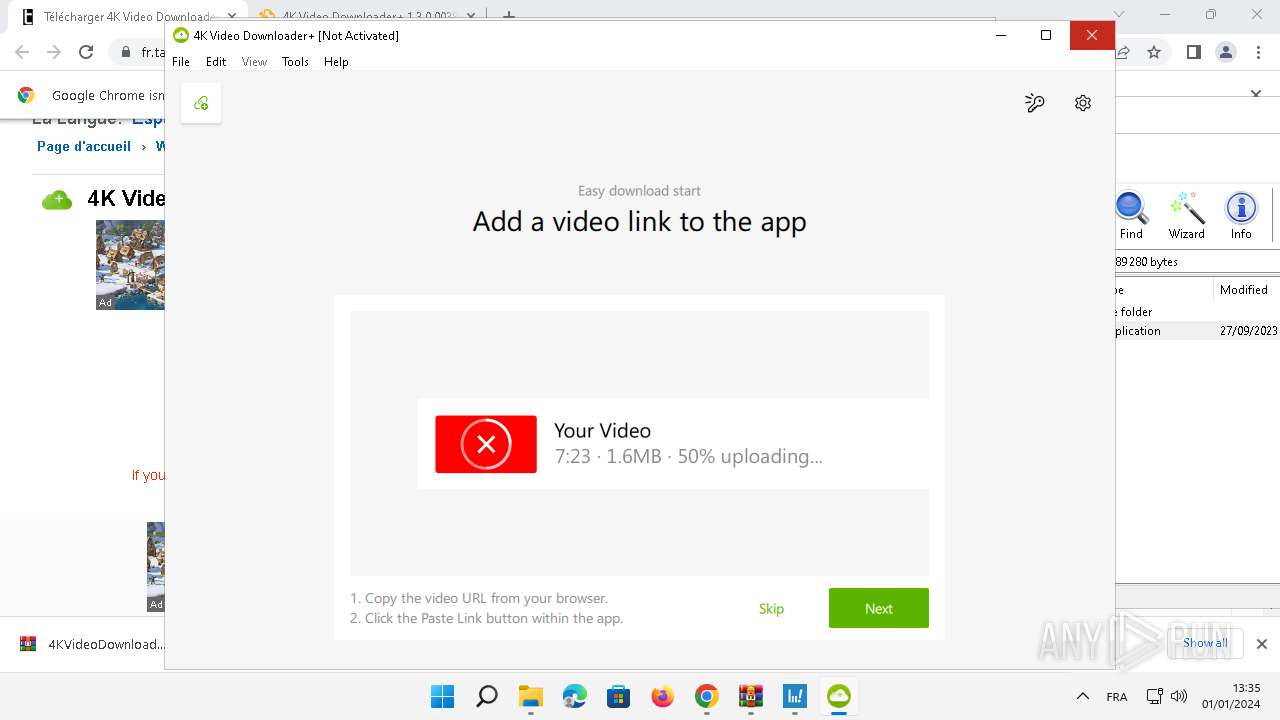Open the settings gear in 4K Video Downloader
The image size is (1280, 720).
click(1083, 103)
